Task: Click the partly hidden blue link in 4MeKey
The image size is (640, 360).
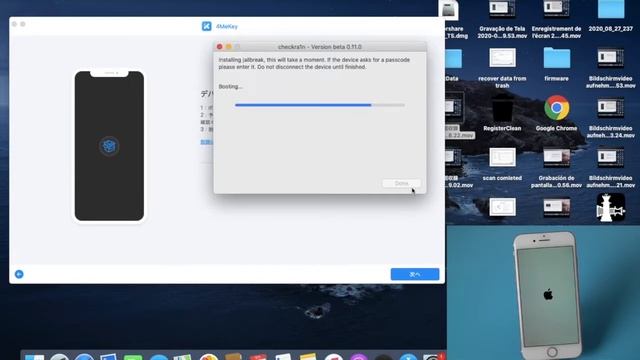Action: [207, 142]
